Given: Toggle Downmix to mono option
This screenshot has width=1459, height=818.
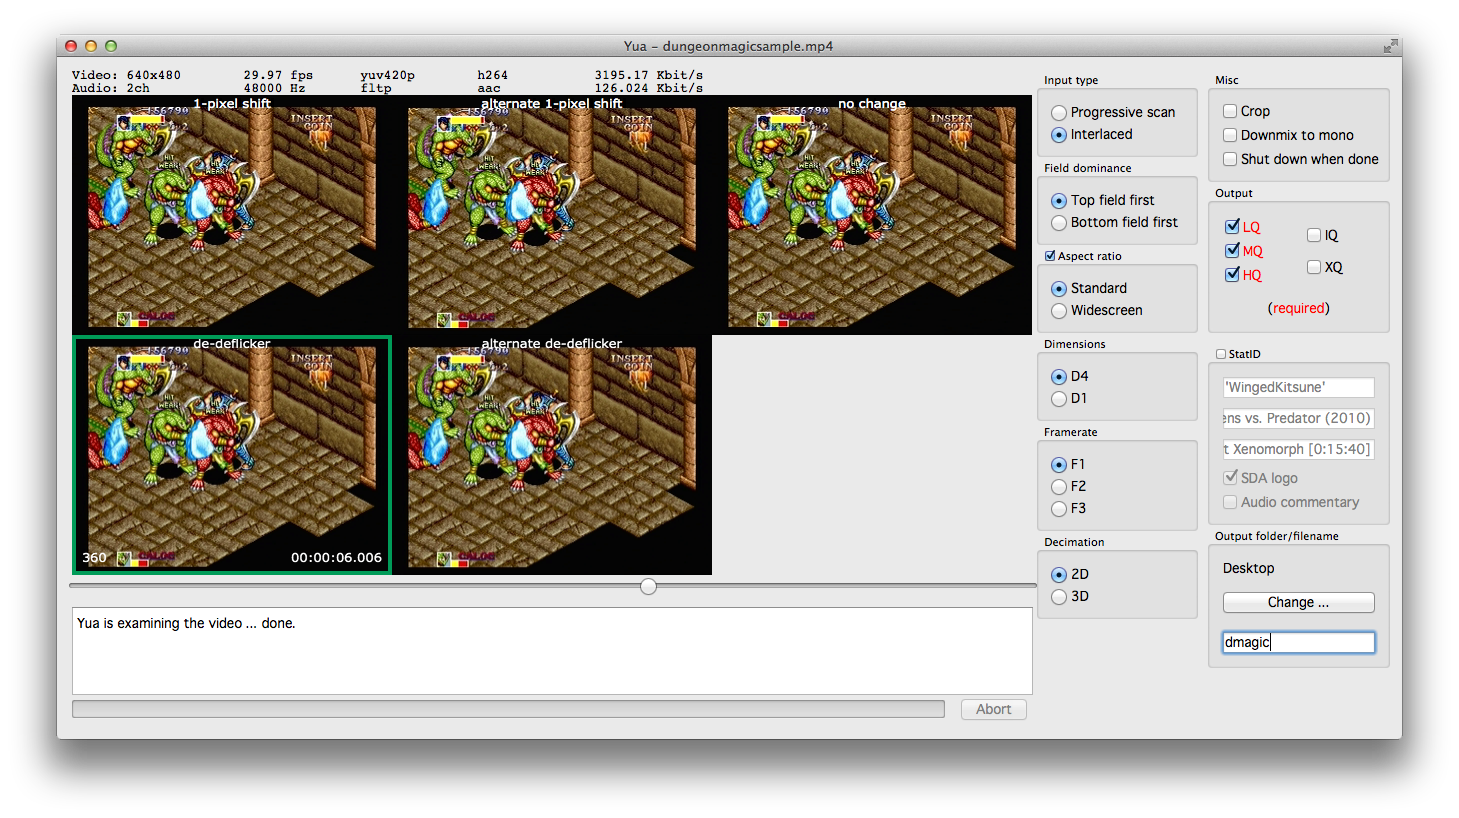Looking at the screenshot, I should click(x=1231, y=135).
